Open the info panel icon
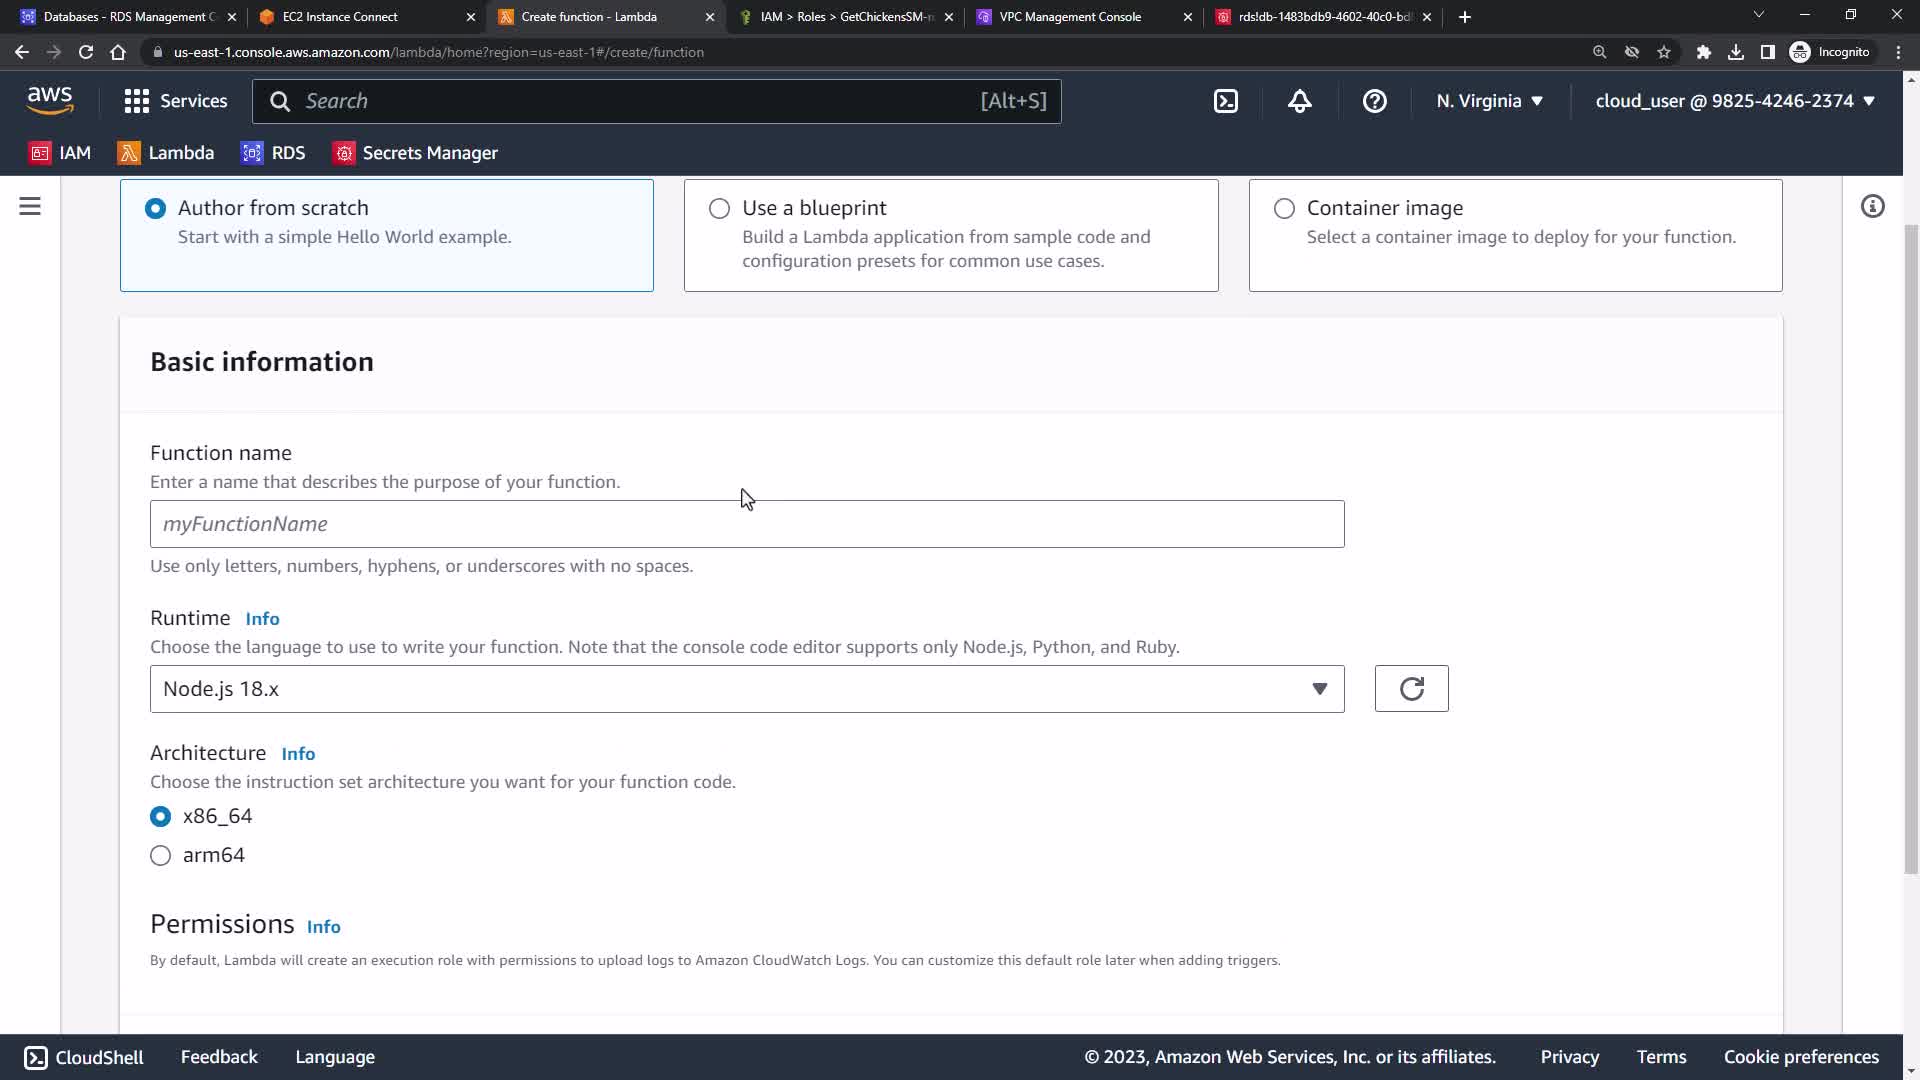 point(1872,207)
